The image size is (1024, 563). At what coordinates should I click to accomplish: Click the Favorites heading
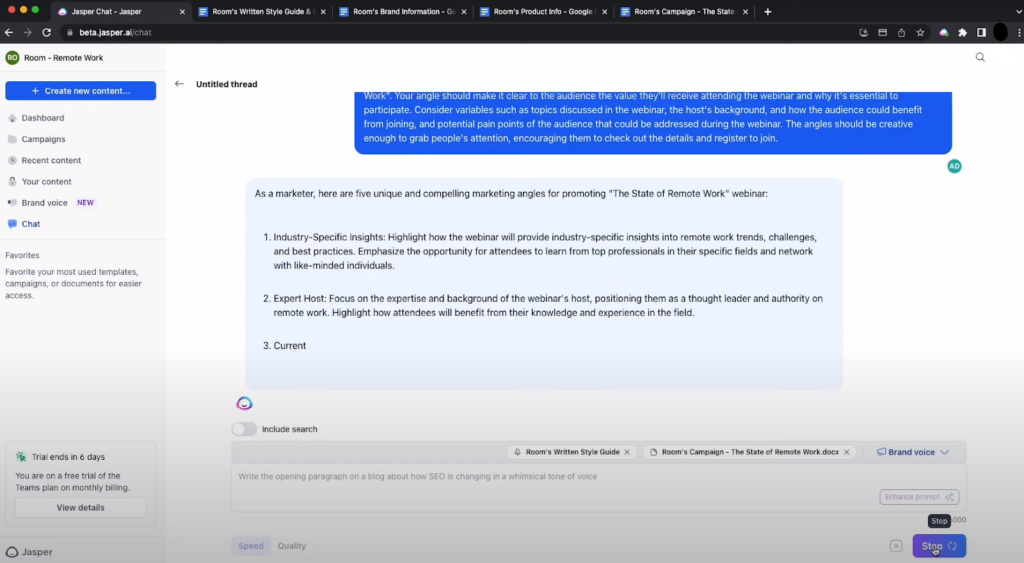click(22, 255)
